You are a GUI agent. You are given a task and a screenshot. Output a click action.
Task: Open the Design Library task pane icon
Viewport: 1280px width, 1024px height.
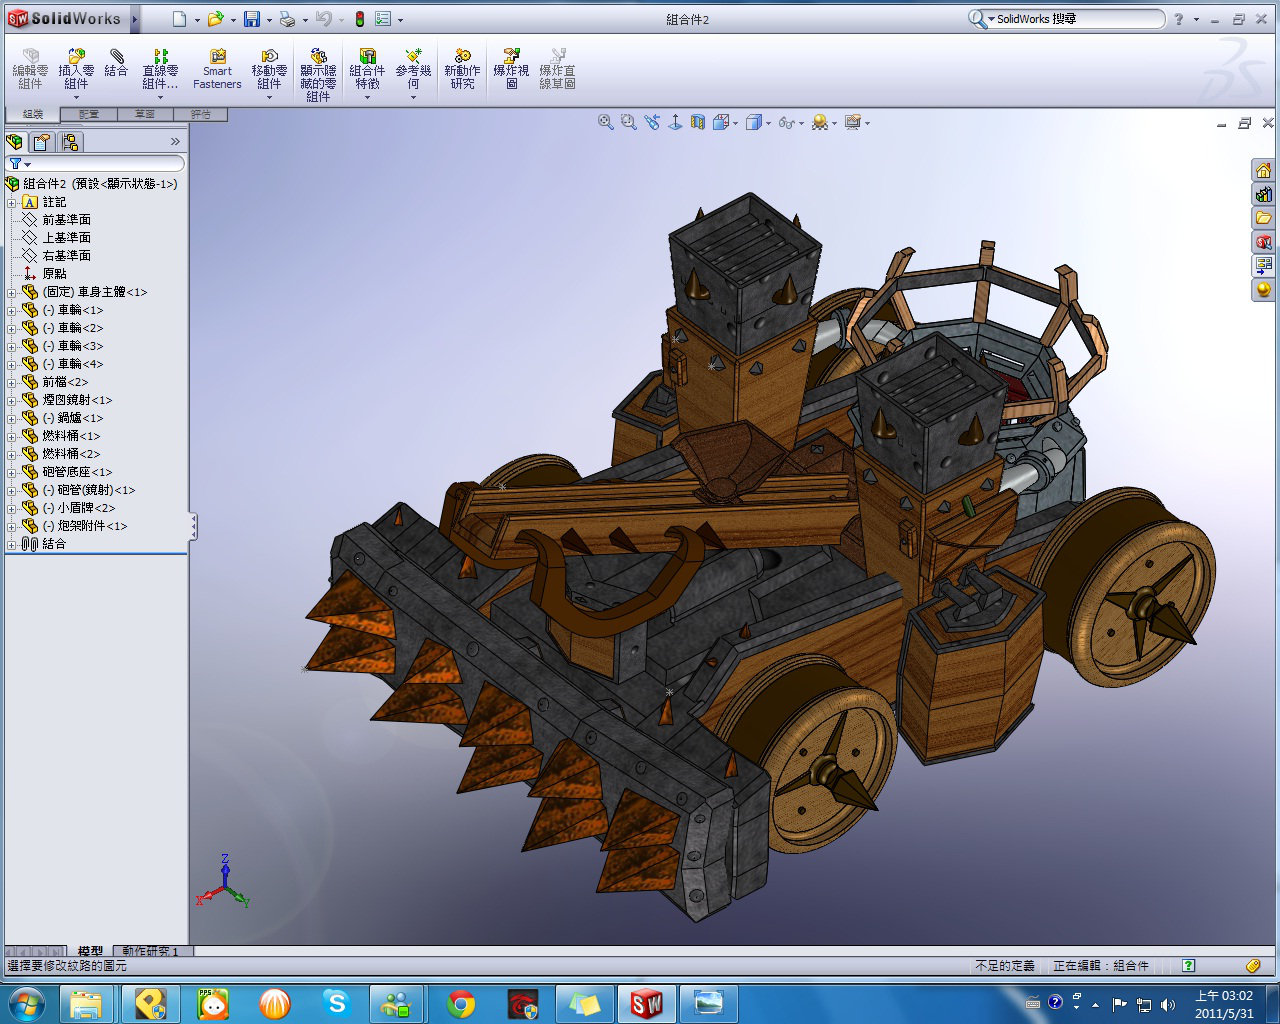coord(1264,195)
